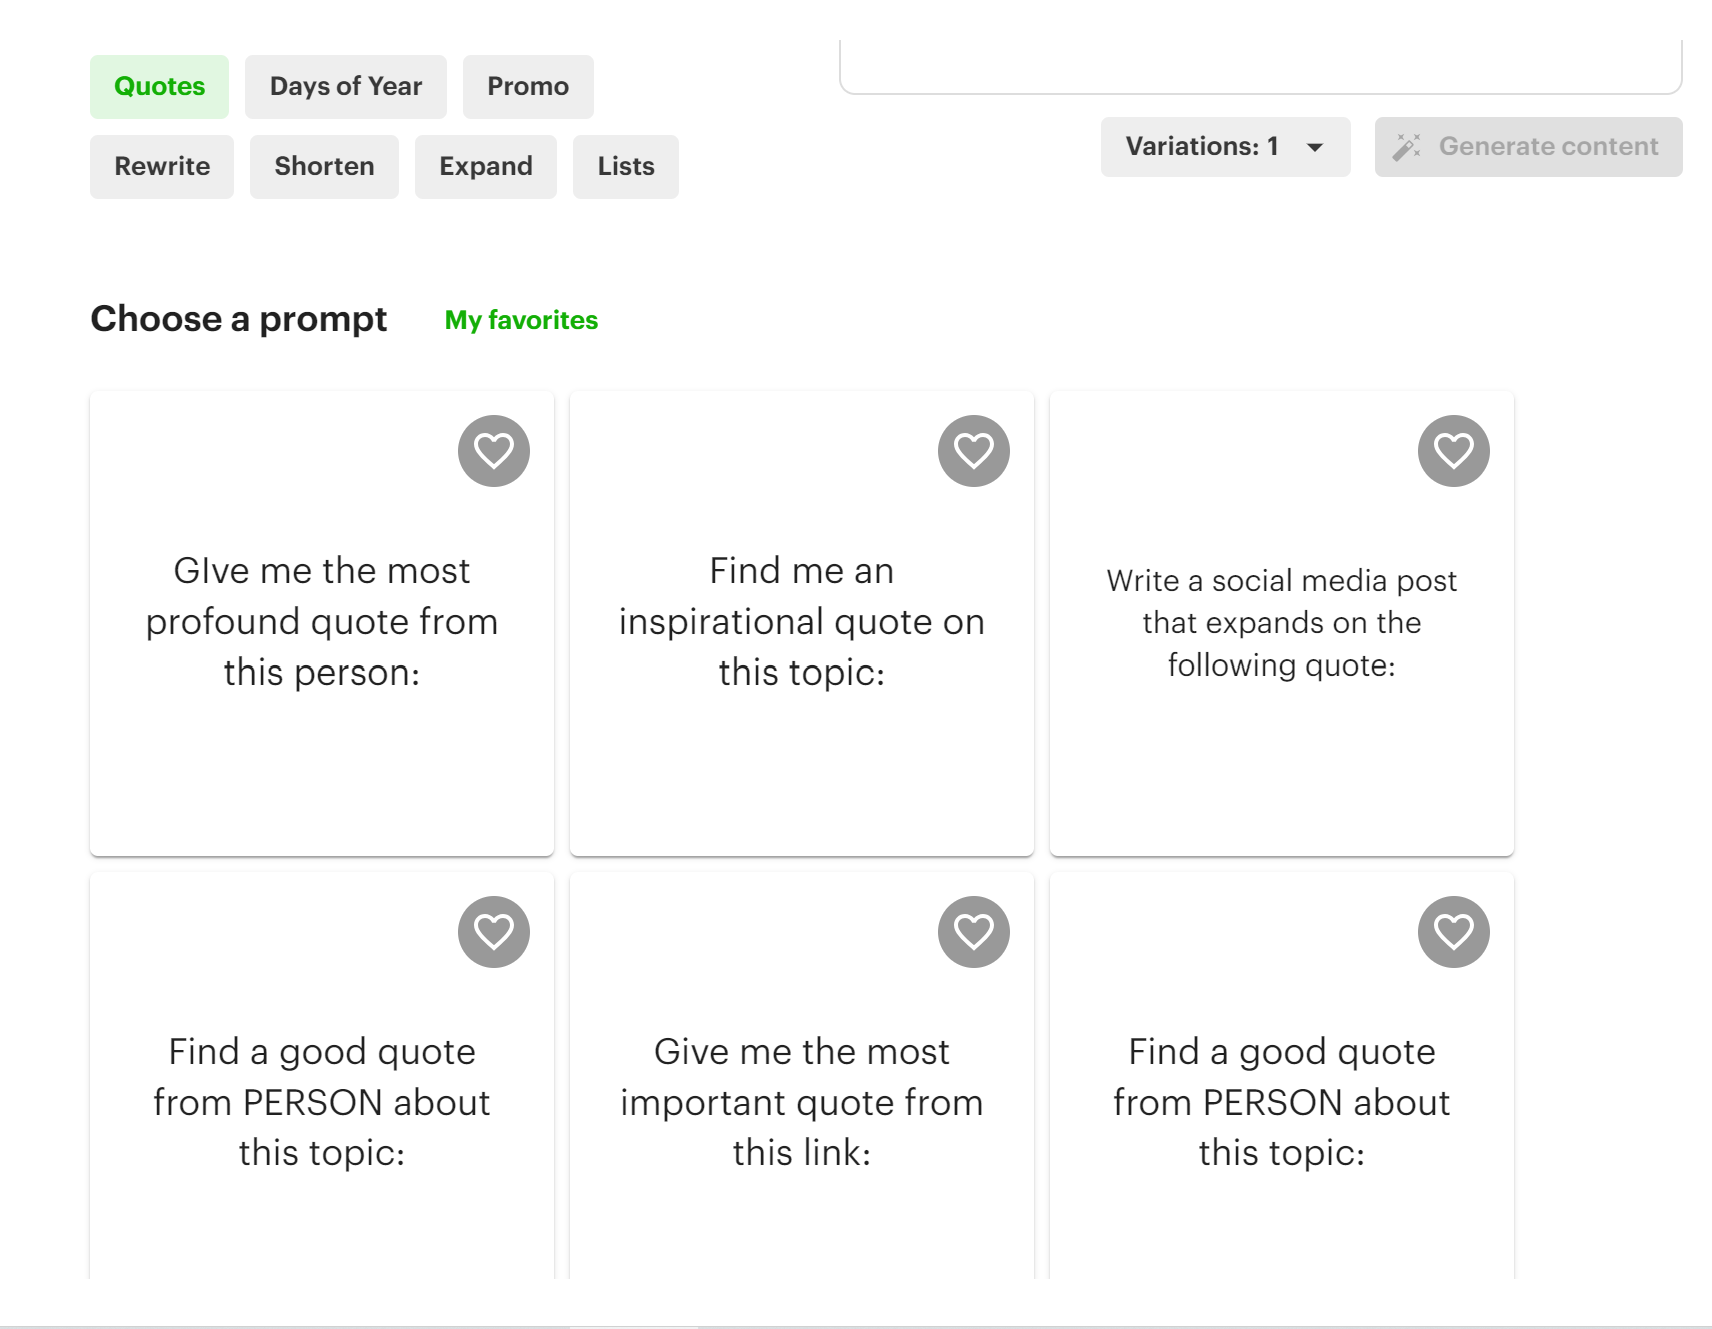Select 'Find me an inspirational quote' prompt card

tap(802, 623)
